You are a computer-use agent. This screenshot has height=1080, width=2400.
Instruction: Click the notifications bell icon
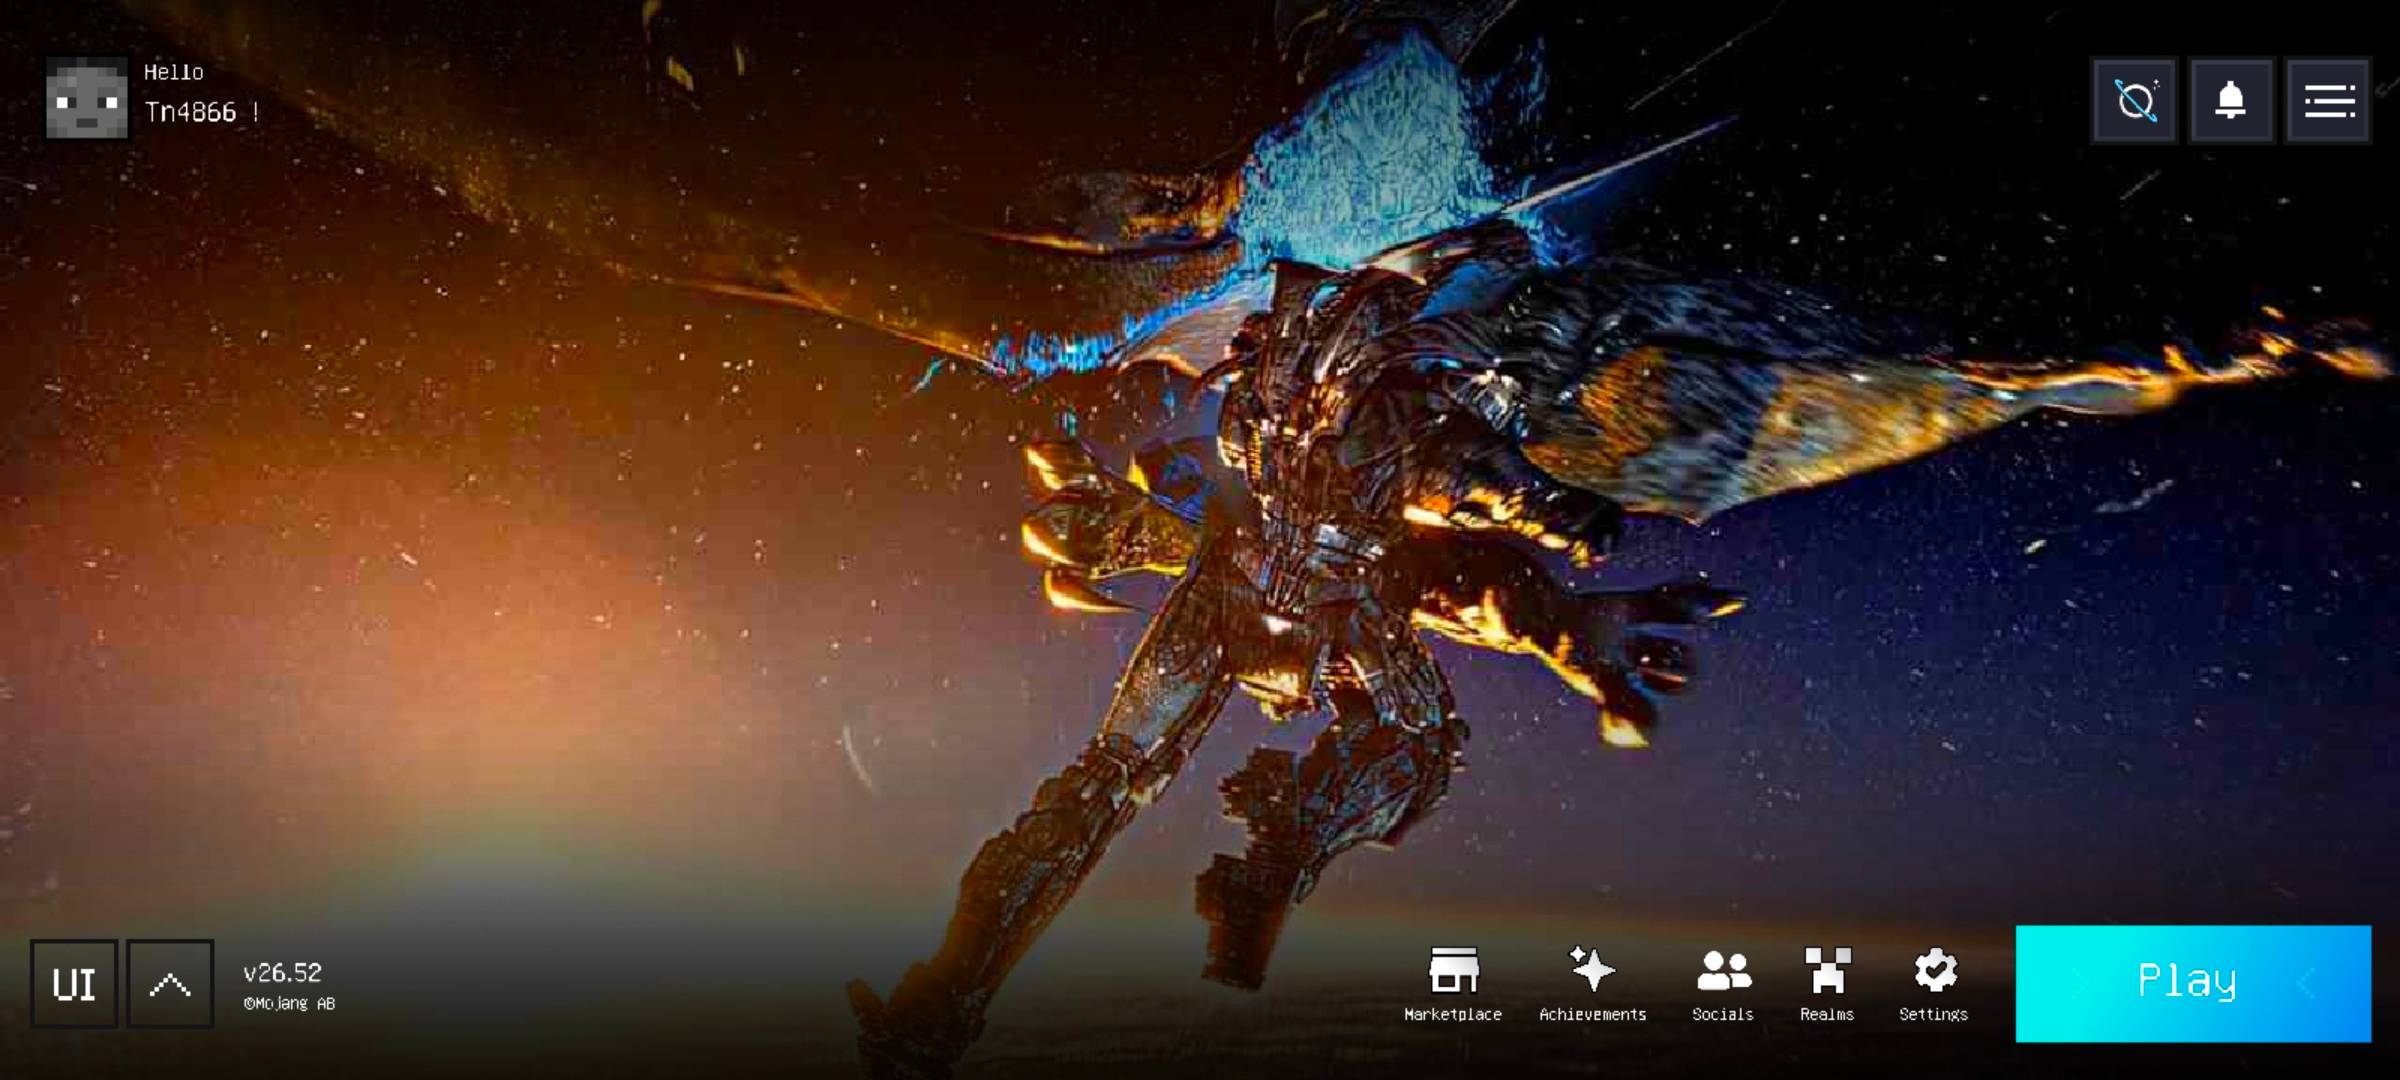(x=2231, y=100)
